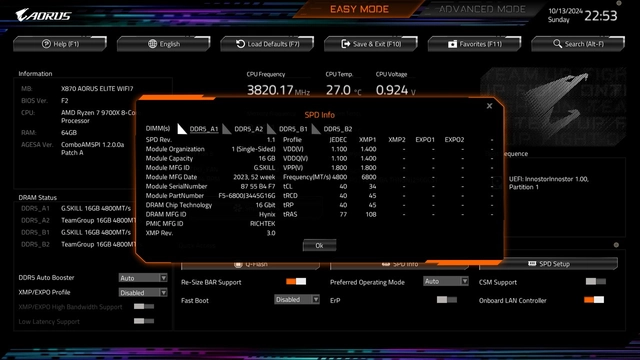Toggle Re-Size BAR Support switch

point(296,281)
